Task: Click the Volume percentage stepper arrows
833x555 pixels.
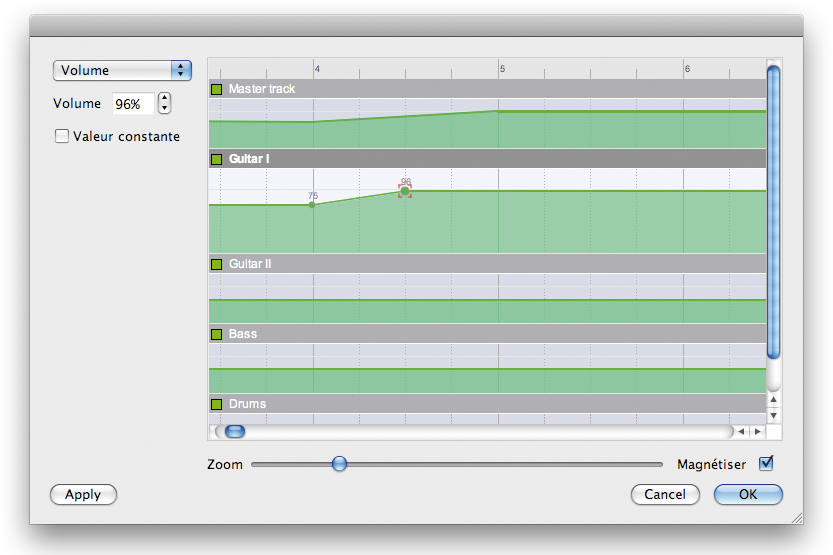Action: pyautogui.click(x=164, y=103)
